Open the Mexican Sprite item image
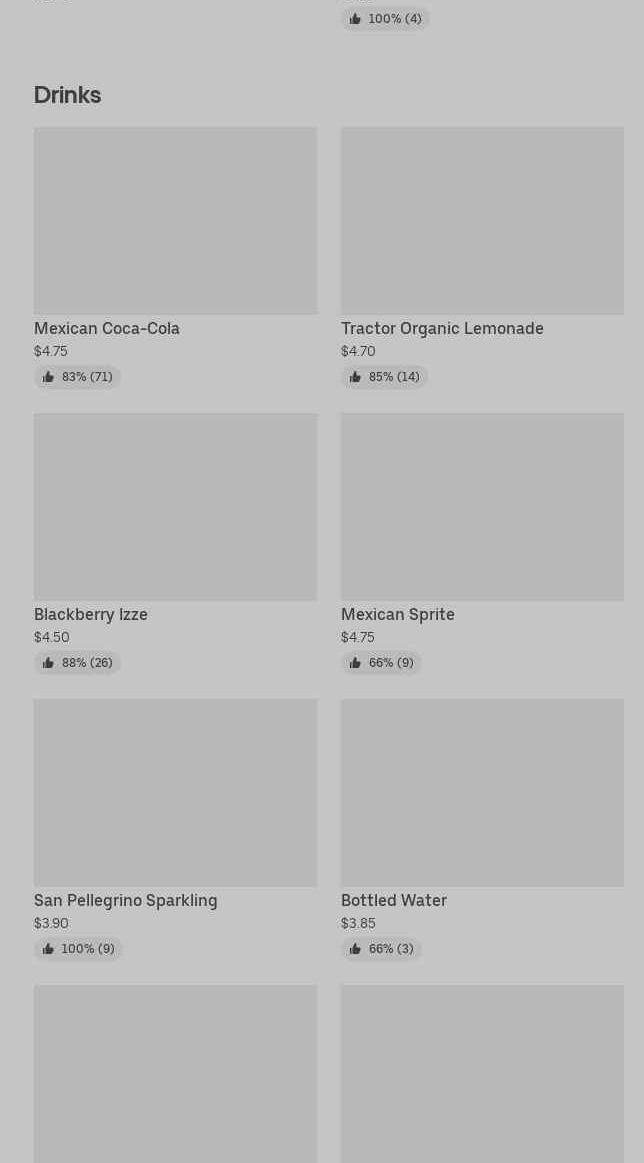644x1163 pixels. pos(482,506)
